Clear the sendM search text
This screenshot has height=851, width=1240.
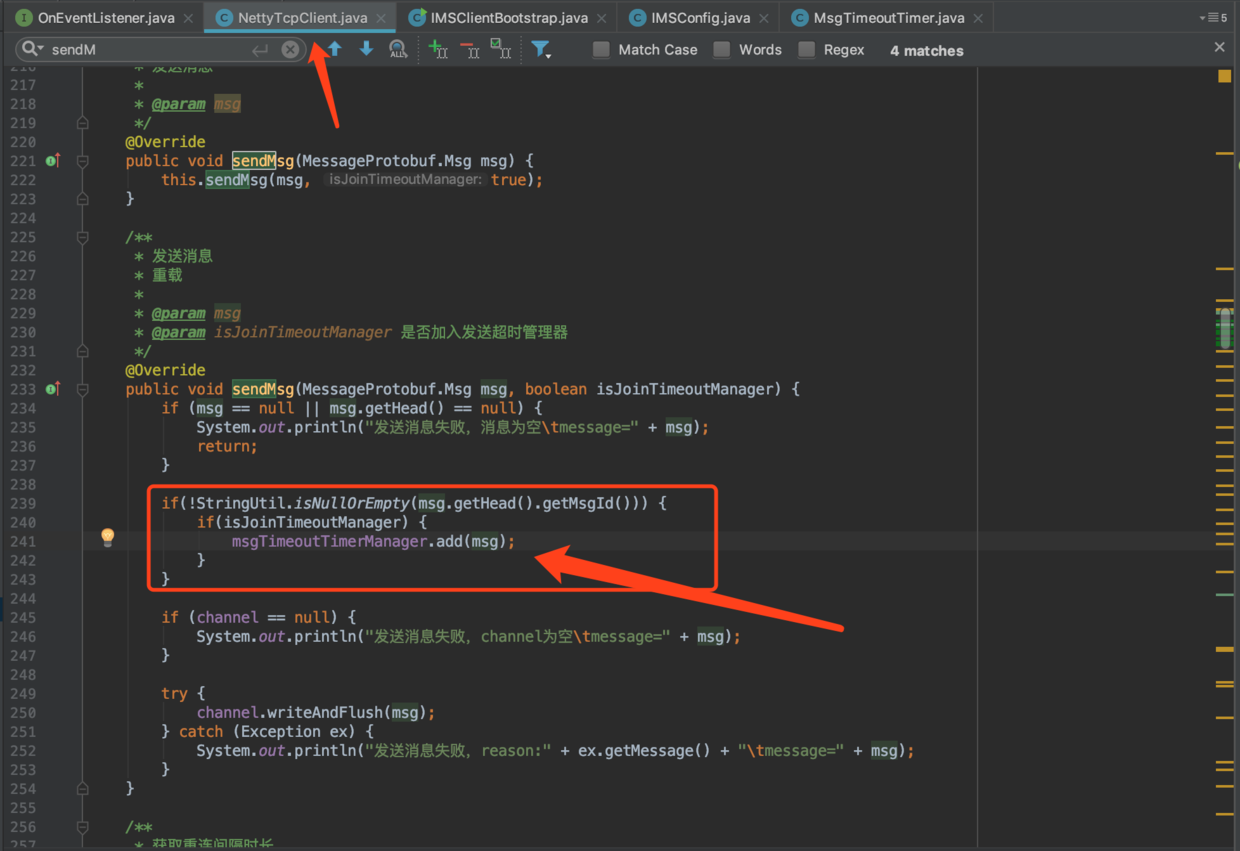point(290,48)
